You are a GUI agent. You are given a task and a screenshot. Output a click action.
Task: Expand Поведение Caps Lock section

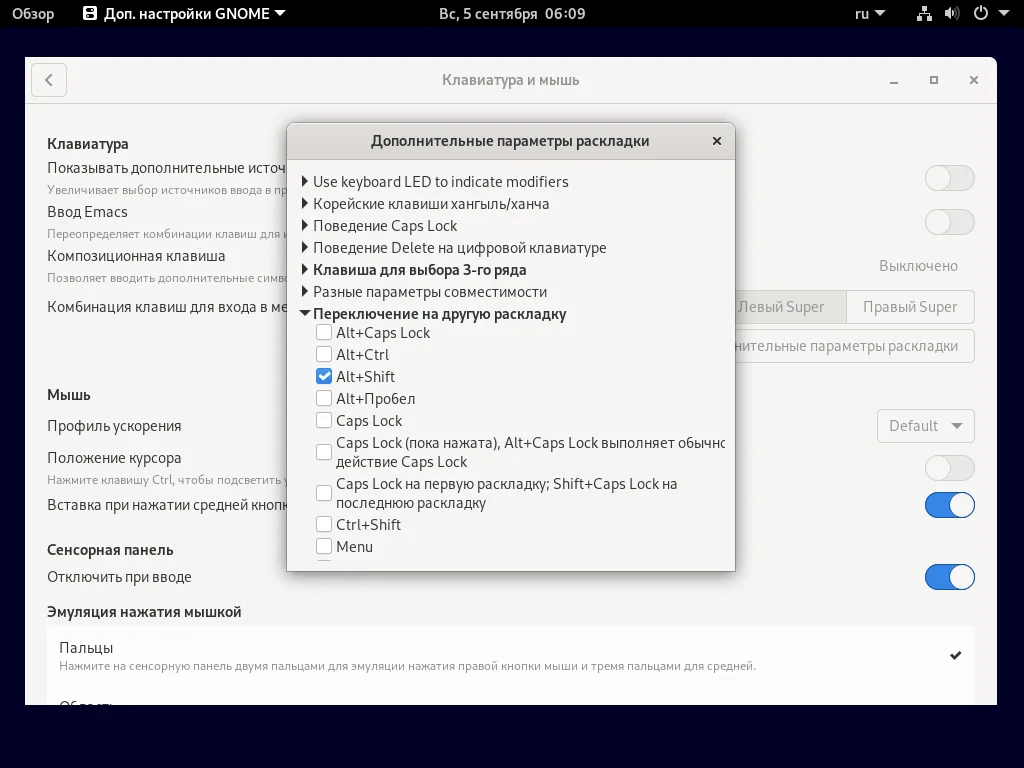306,226
